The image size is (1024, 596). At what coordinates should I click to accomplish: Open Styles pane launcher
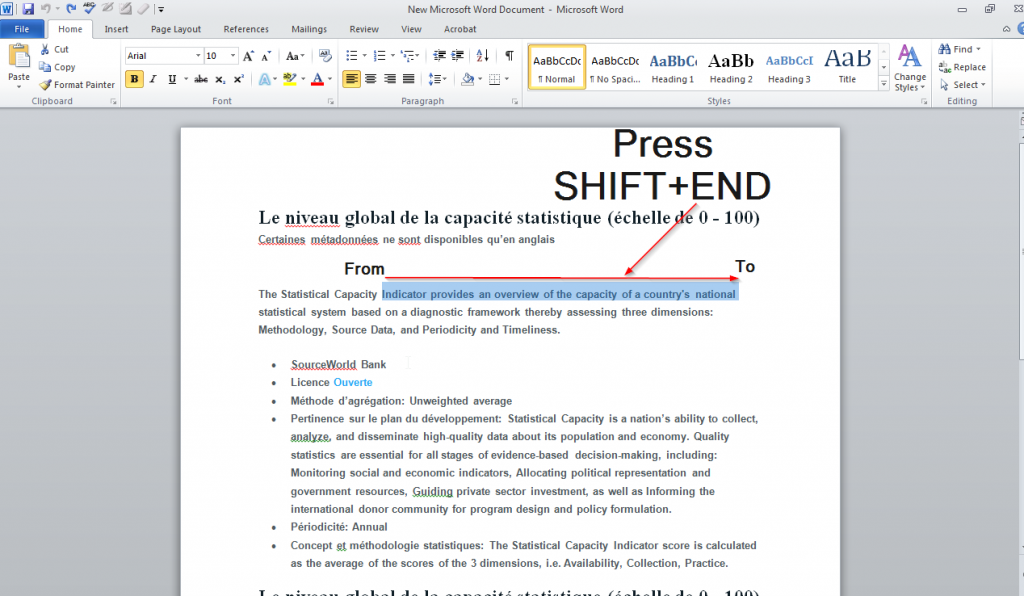pyautogui.click(x=923, y=102)
